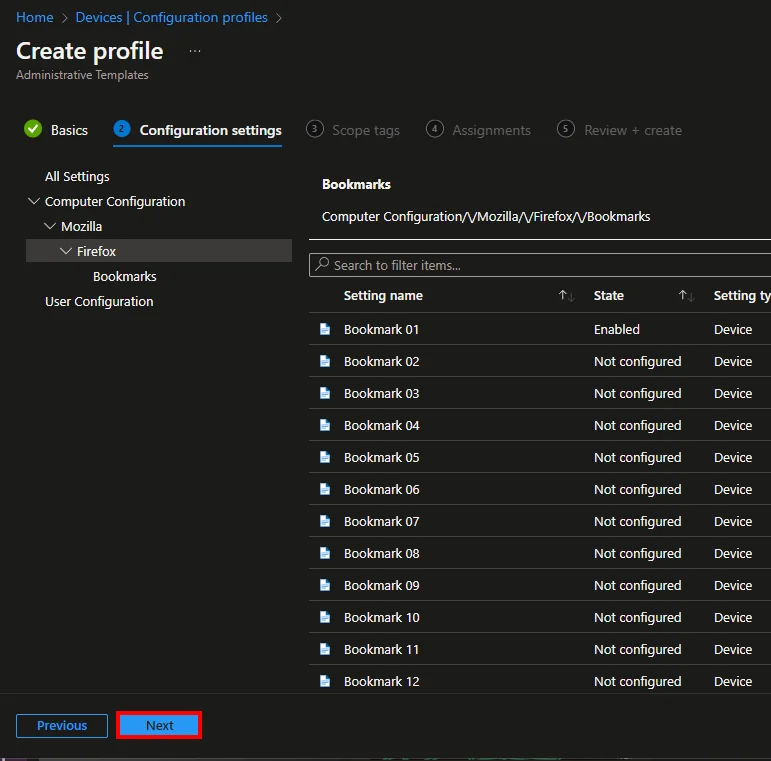Click the Bookmark 07 document icon
The width and height of the screenshot is (771, 761).
(325, 521)
